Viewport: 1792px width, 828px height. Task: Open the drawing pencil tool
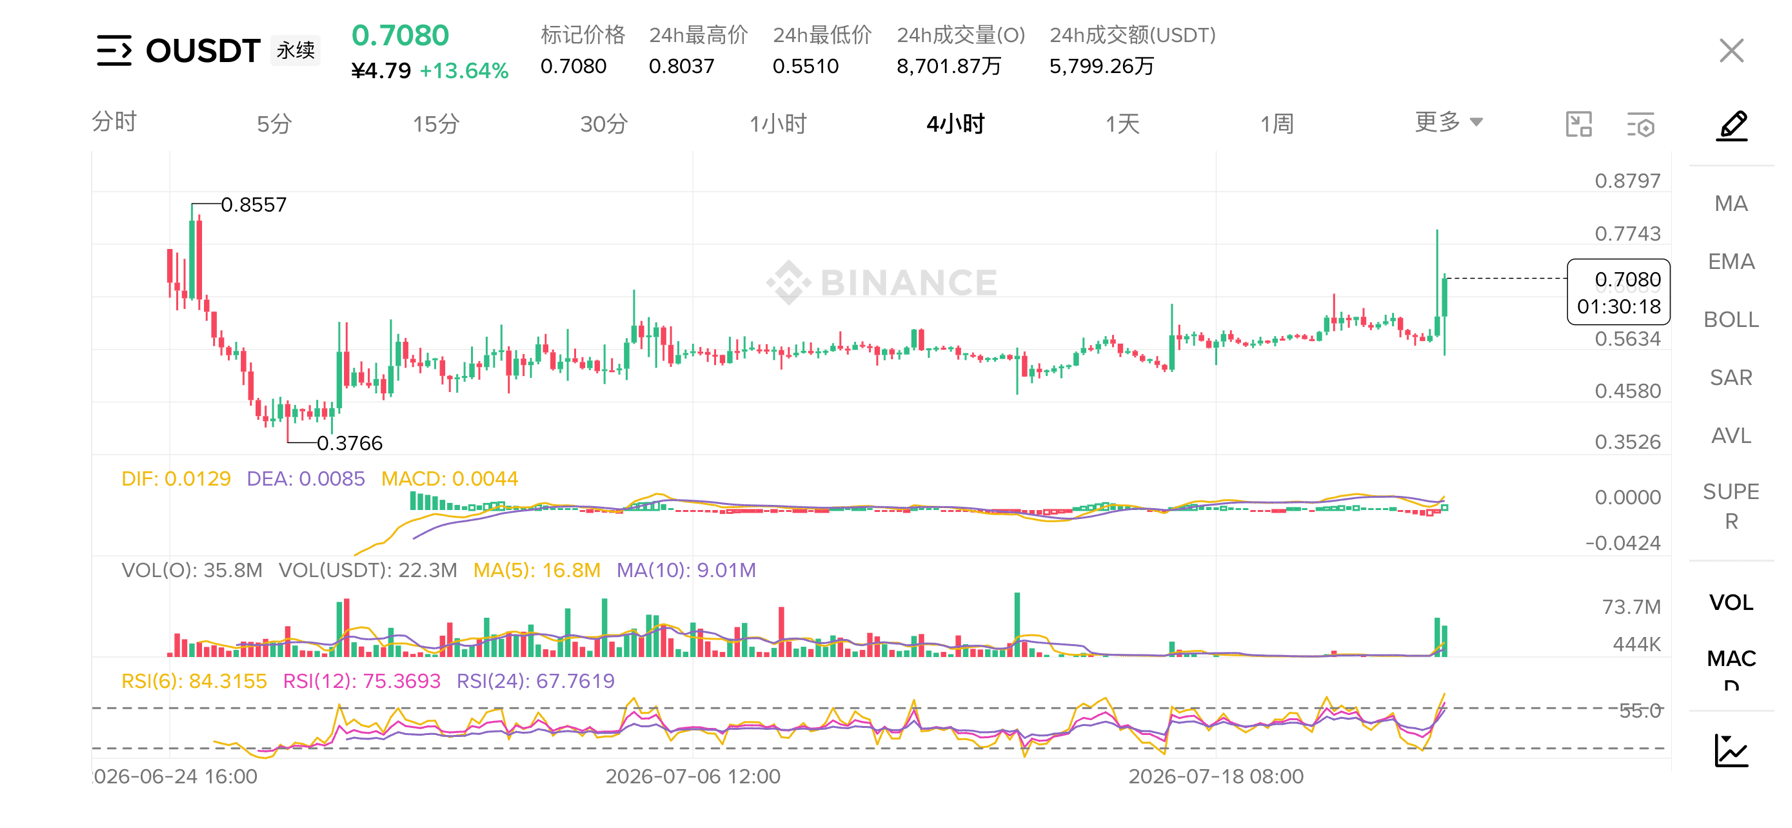pos(1731,126)
